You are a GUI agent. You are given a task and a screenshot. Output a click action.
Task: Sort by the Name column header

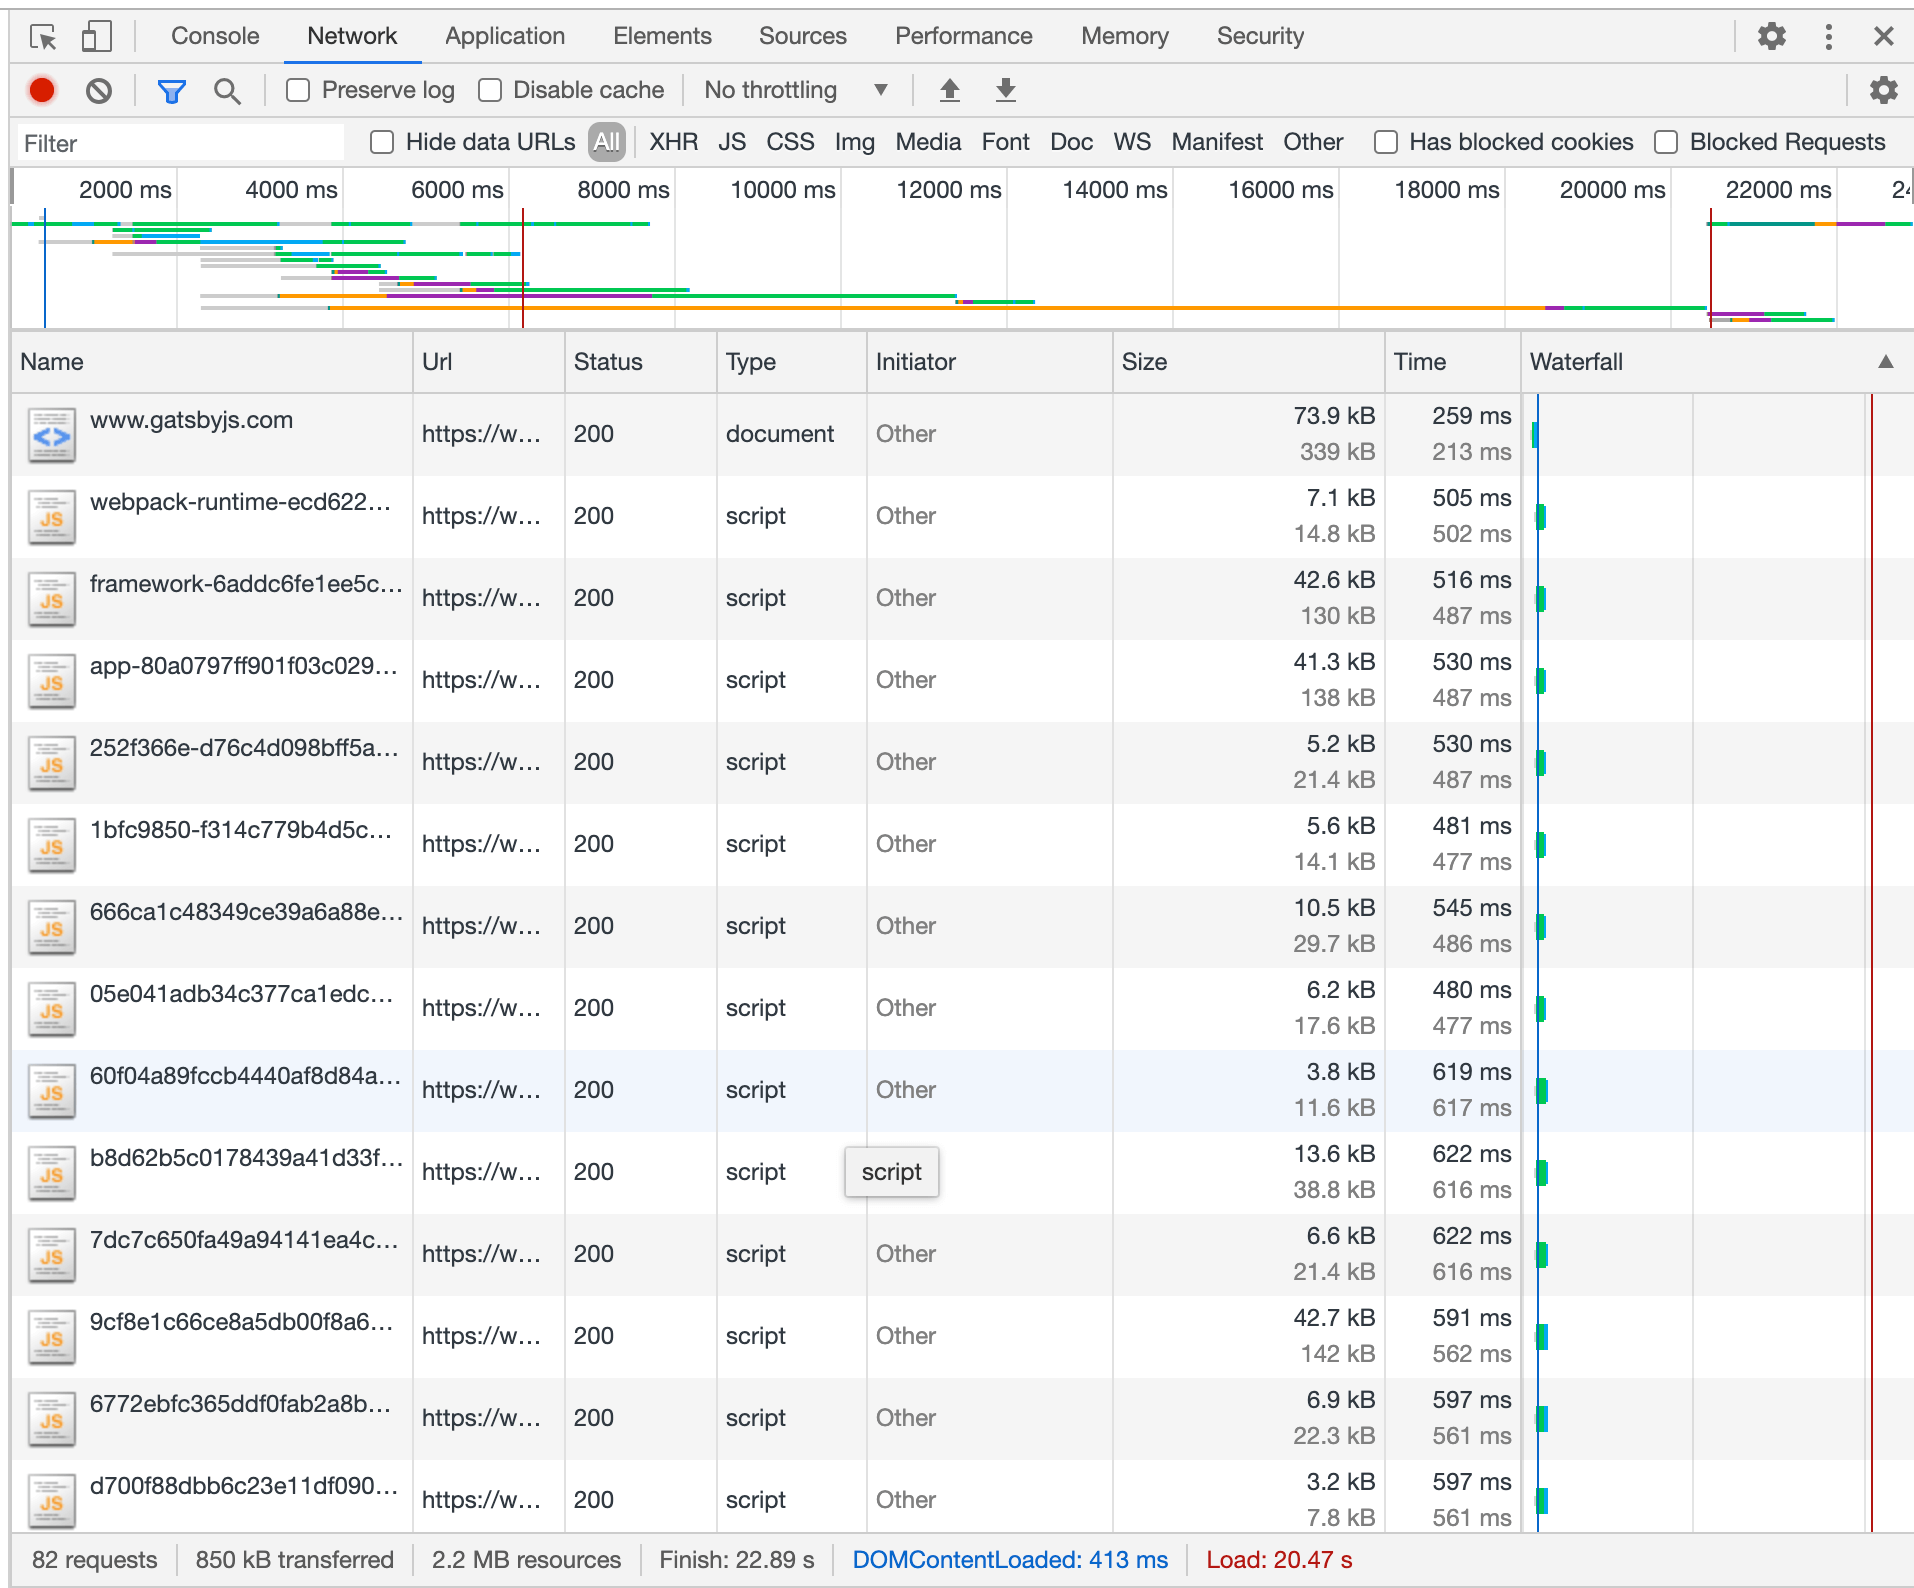[x=212, y=362]
